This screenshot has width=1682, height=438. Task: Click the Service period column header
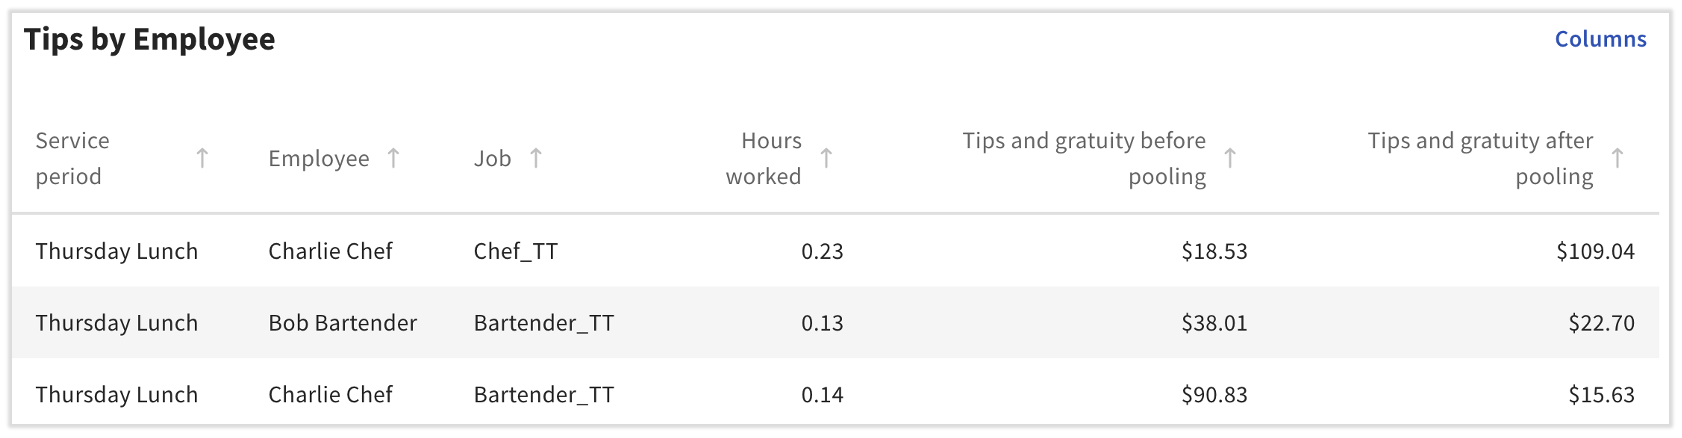pos(73,158)
